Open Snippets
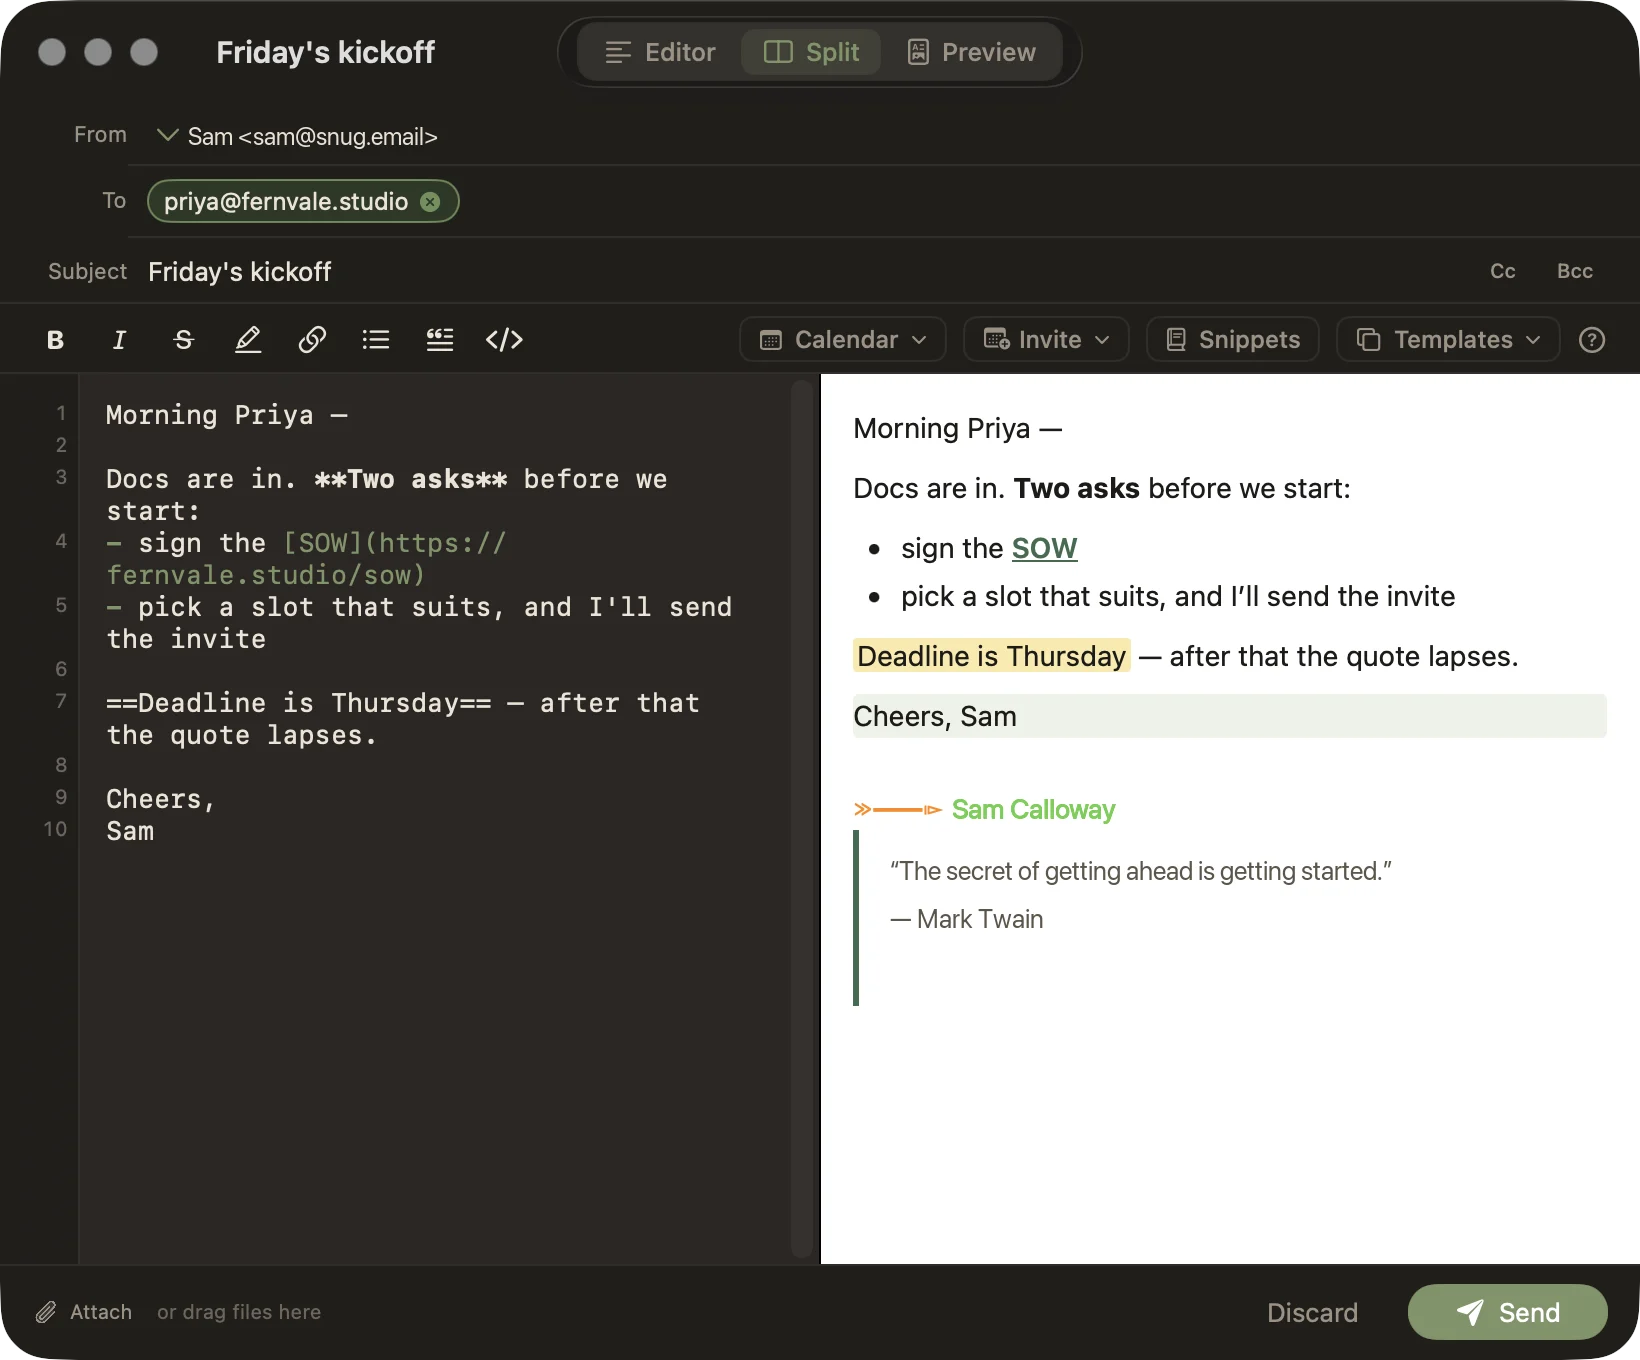Viewport: 1640px width, 1360px height. click(x=1233, y=340)
